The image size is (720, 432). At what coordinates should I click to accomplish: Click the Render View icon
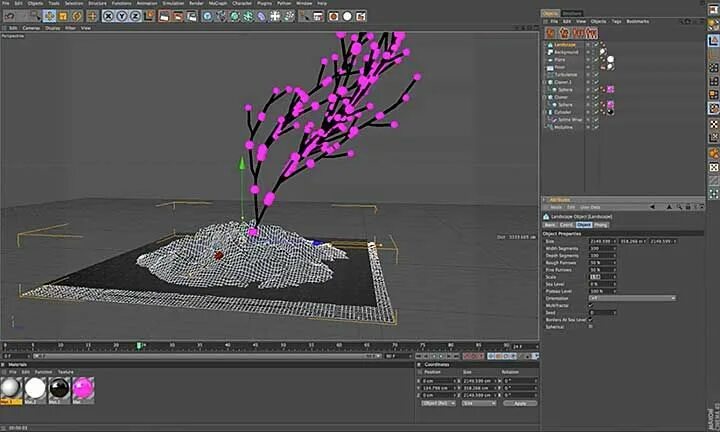[164, 16]
